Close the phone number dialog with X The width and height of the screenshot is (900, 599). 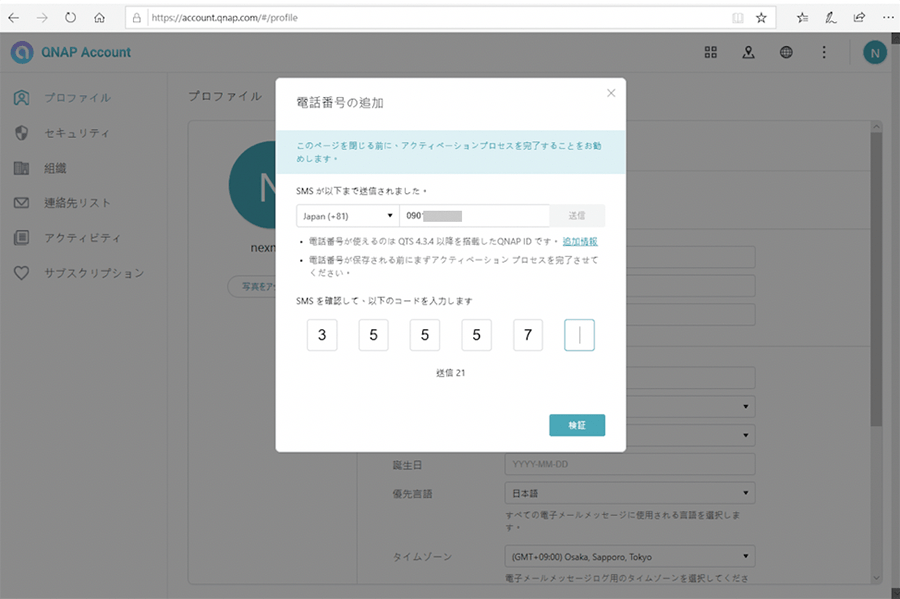pos(611,93)
